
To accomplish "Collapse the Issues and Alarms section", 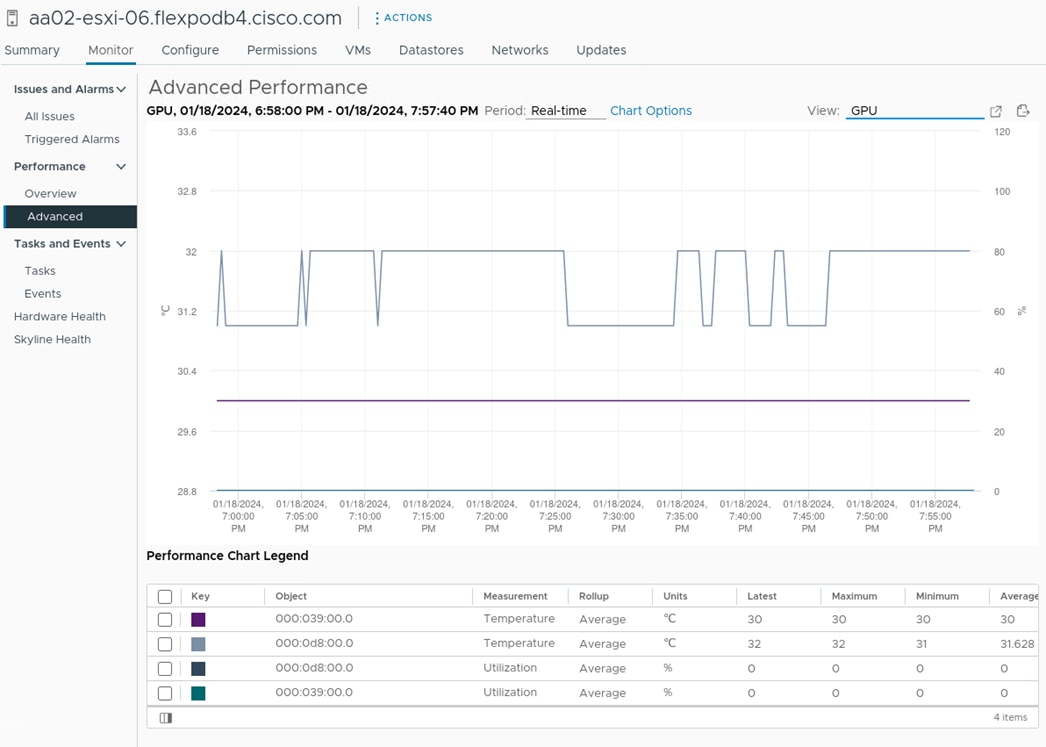I will coord(121,89).
